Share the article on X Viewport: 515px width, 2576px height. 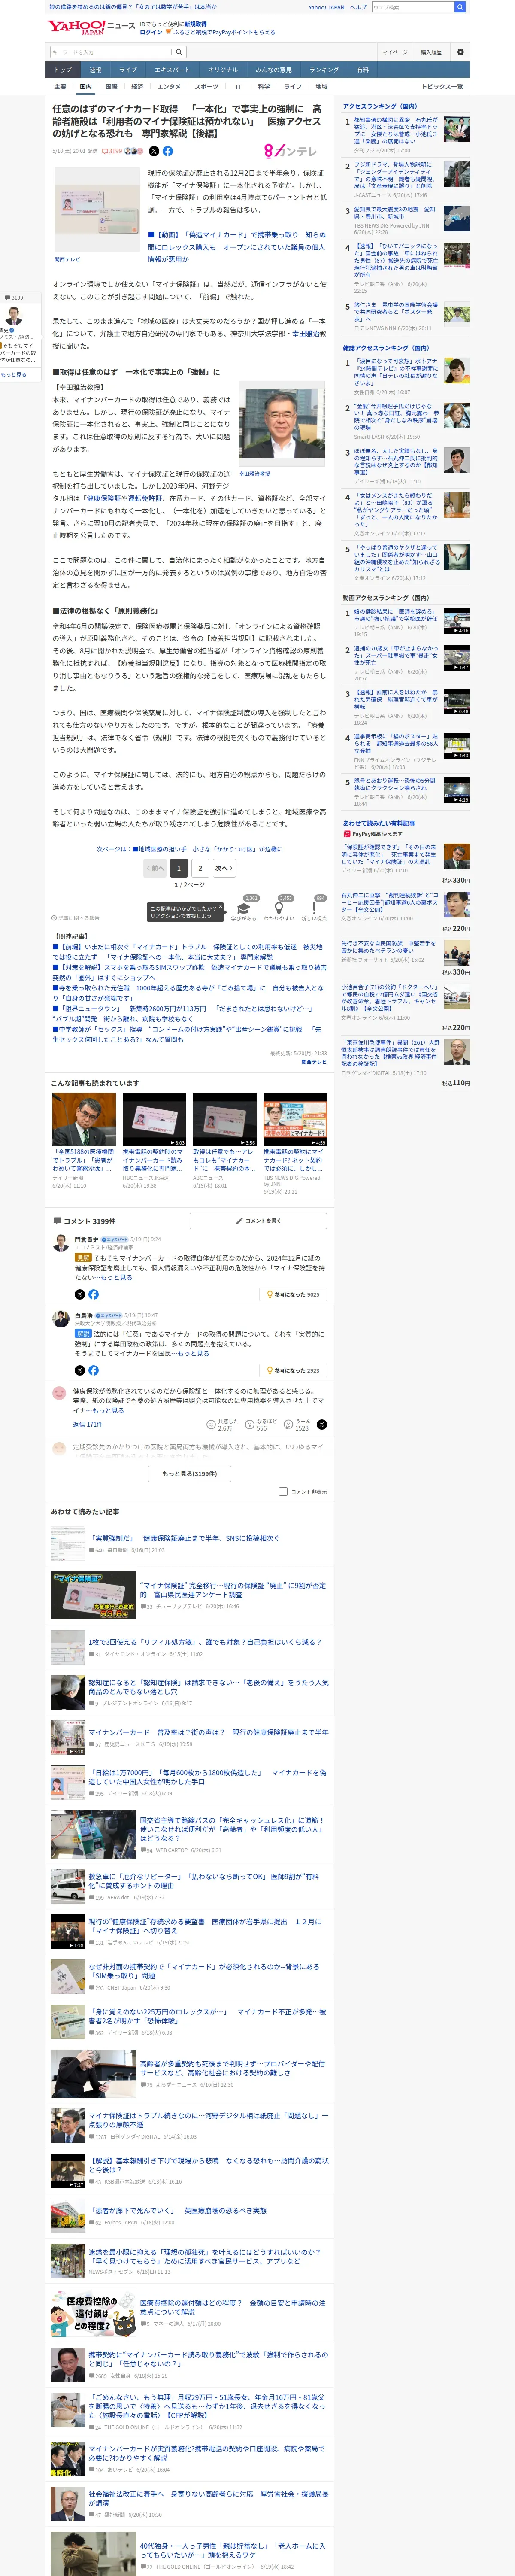[x=153, y=151]
